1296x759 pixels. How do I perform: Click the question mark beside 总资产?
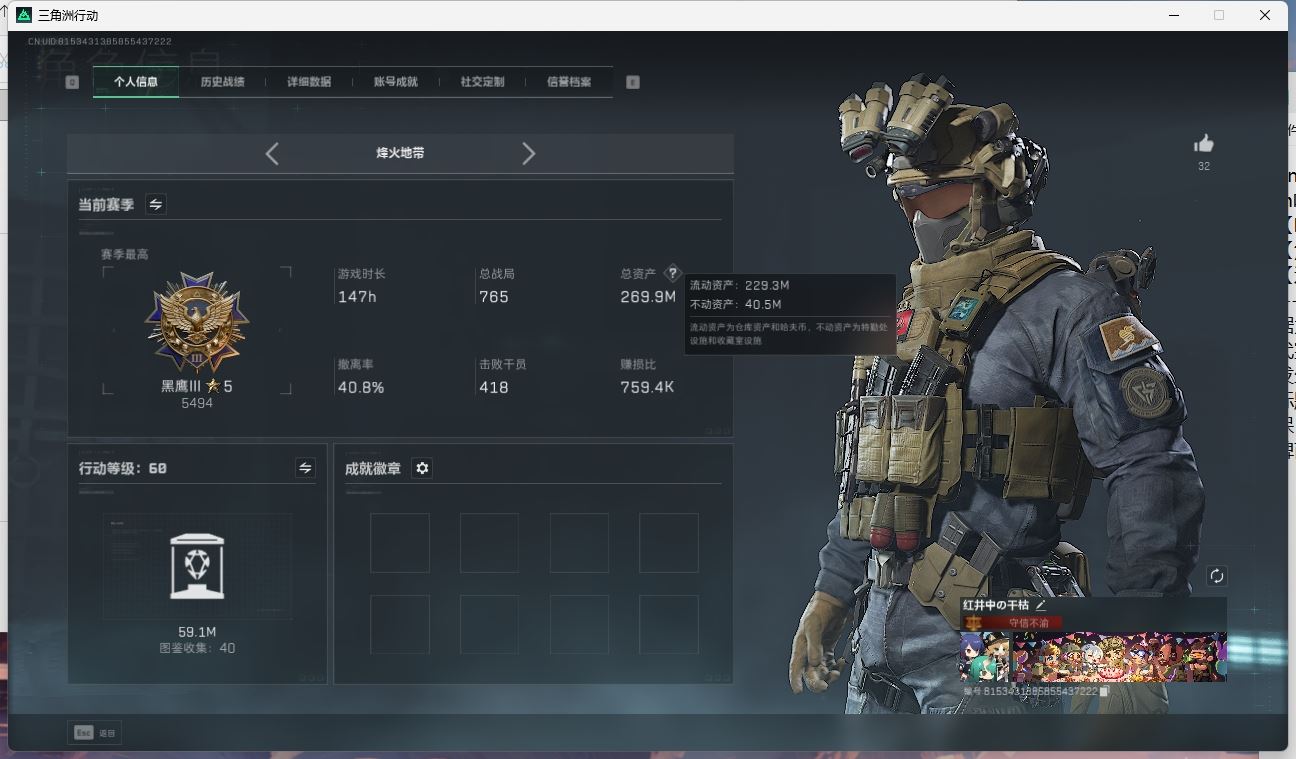(673, 273)
